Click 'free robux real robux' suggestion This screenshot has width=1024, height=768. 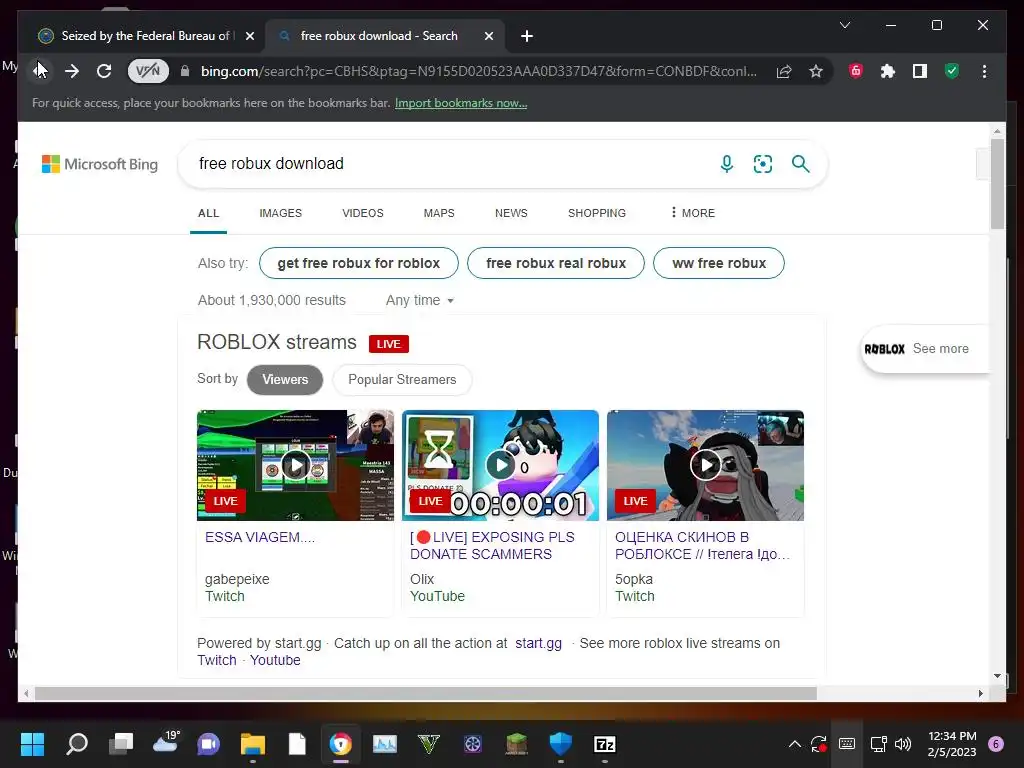pos(556,263)
